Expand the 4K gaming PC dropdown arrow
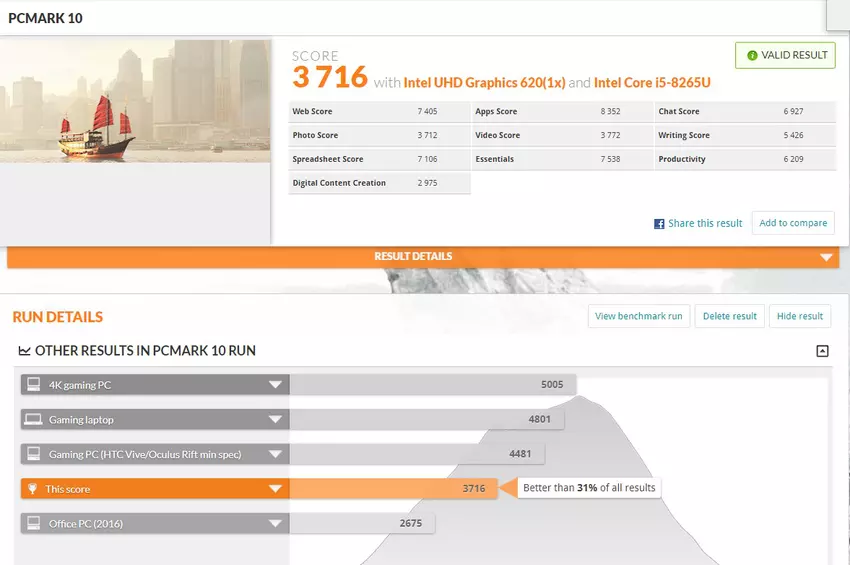This screenshot has height=565, width=850. (274, 385)
